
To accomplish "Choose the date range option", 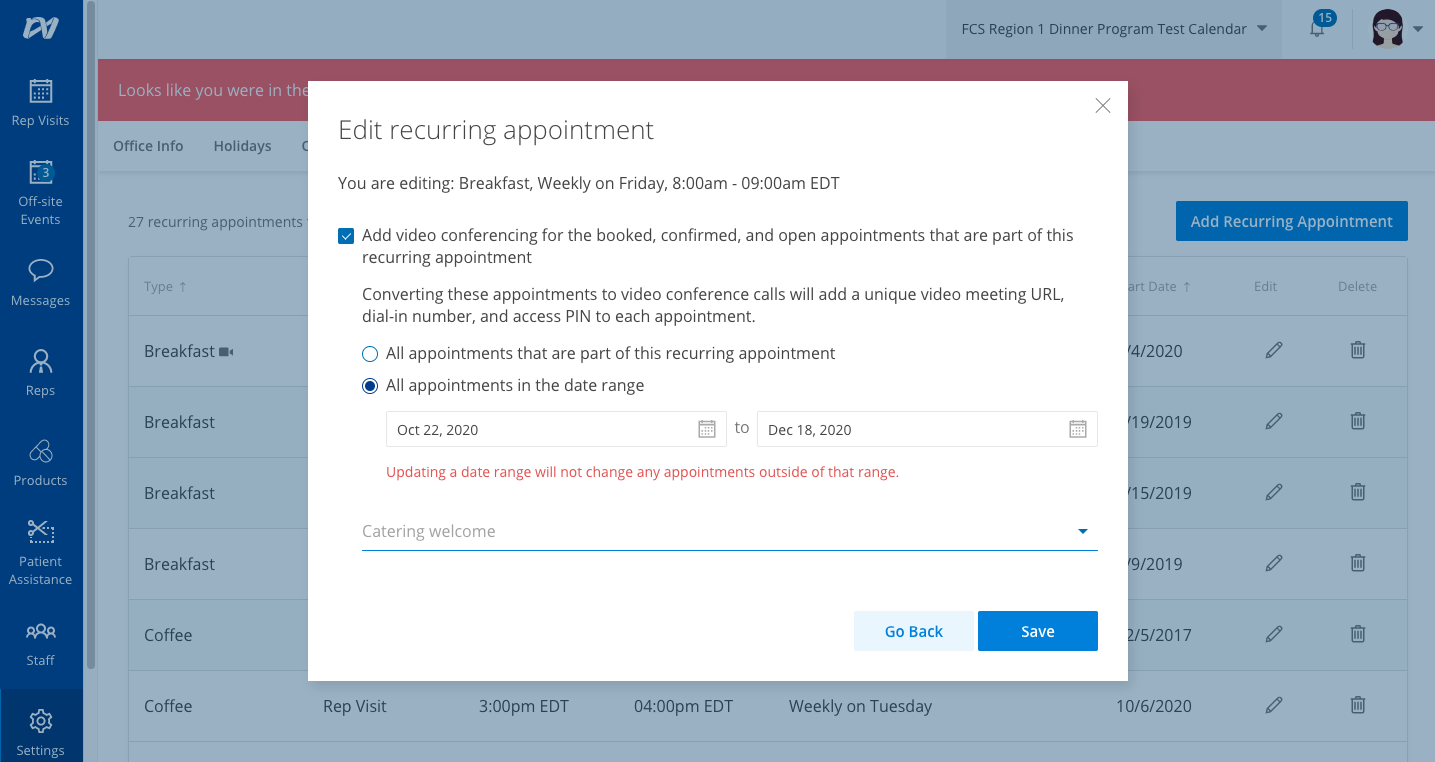I will (x=370, y=385).
